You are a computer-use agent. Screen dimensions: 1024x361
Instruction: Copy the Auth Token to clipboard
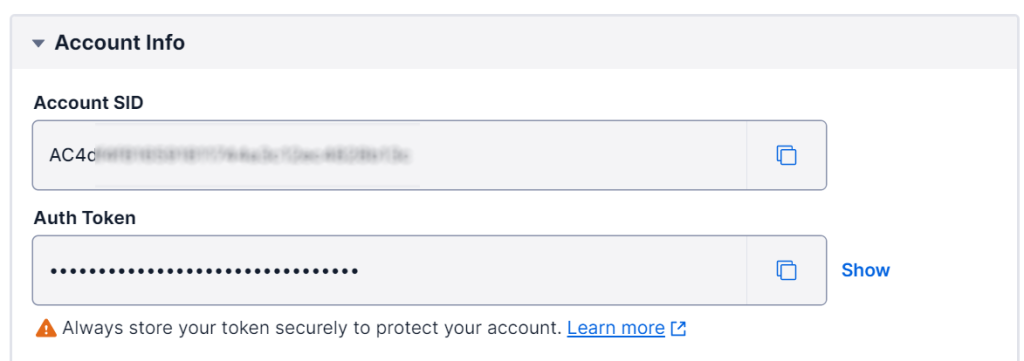[786, 270]
